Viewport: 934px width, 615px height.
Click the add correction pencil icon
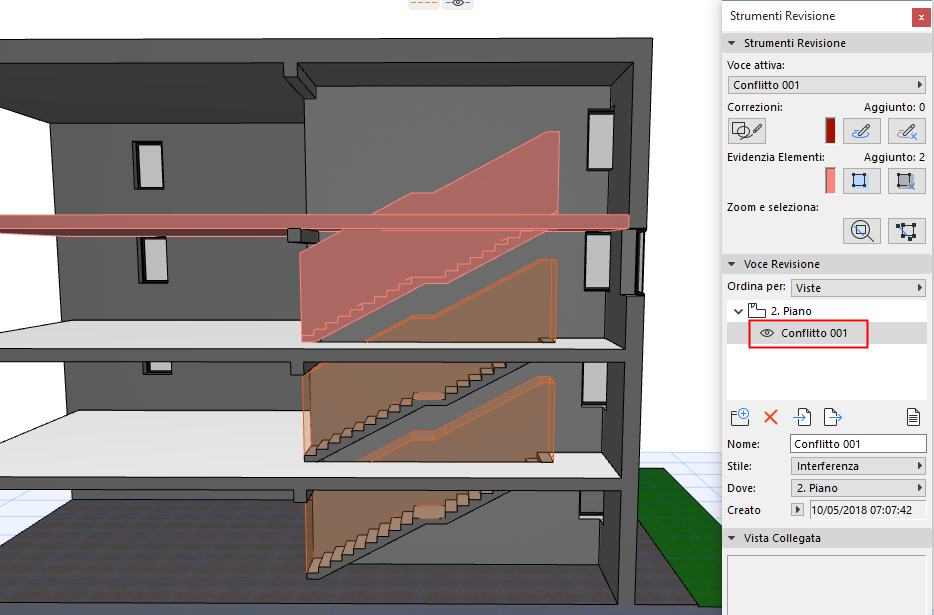coord(861,130)
